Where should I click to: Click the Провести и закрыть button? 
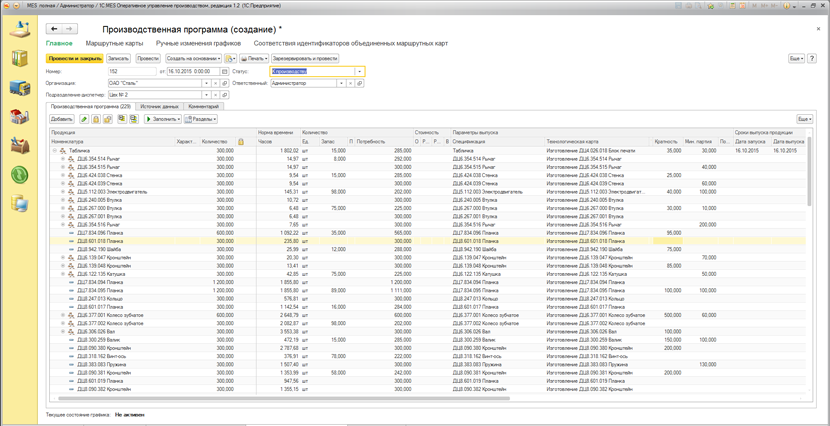[x=74, y=59]
